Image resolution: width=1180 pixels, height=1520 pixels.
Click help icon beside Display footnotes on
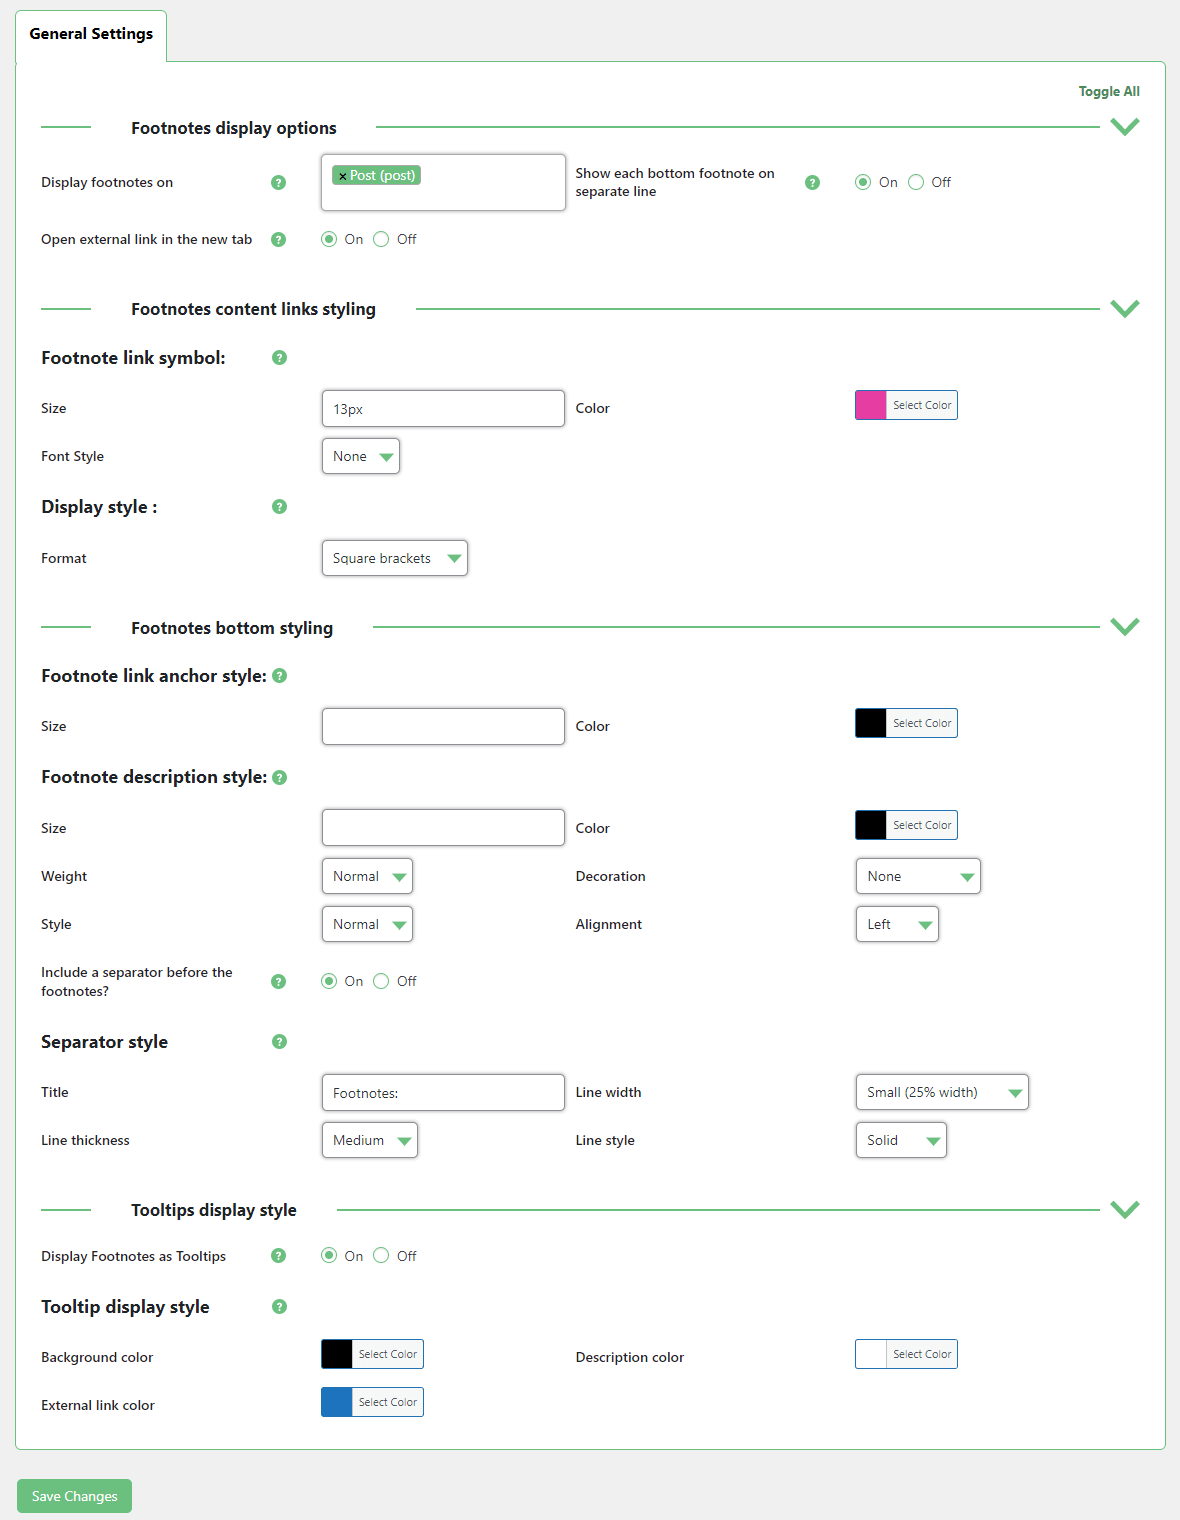click(x=279, y=182)
